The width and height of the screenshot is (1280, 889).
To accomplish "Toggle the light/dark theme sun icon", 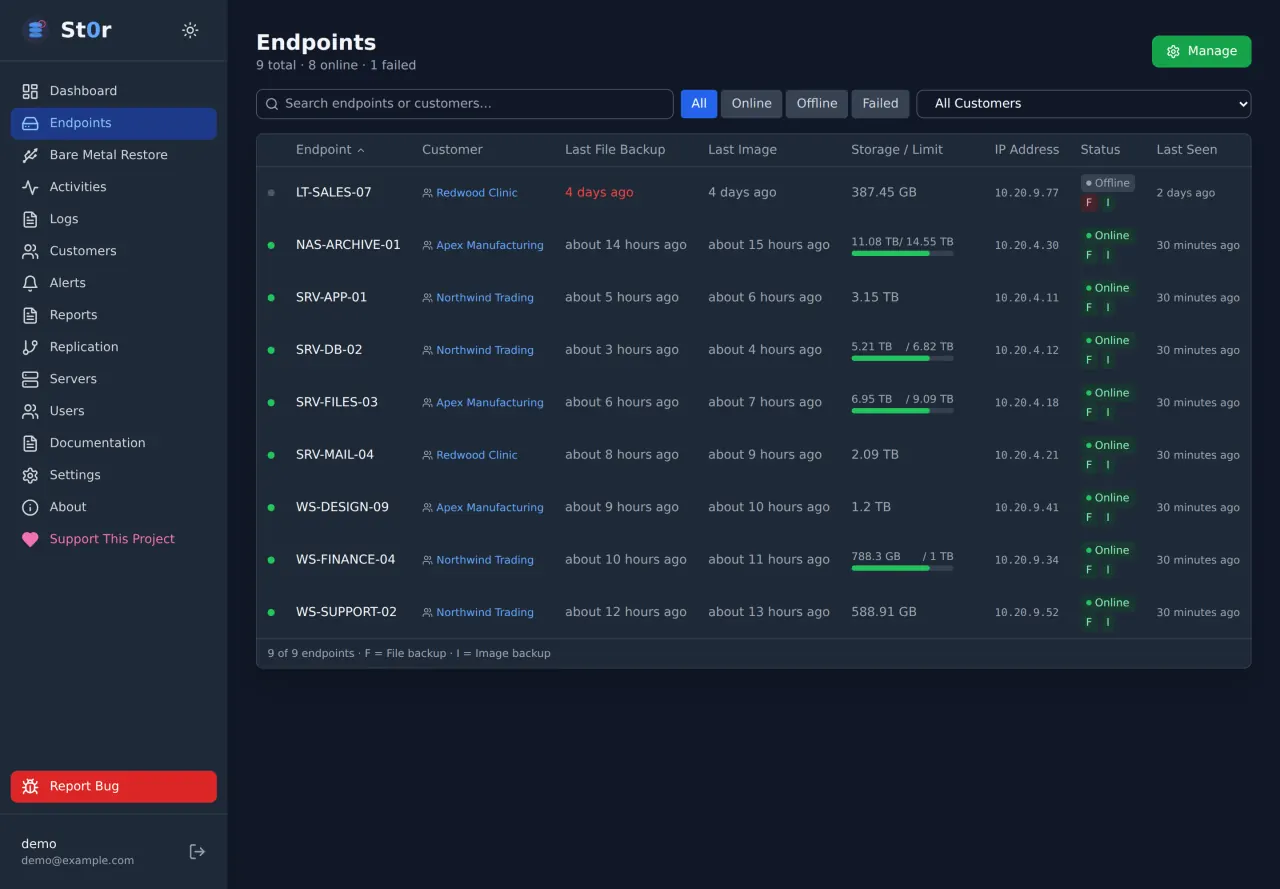I will [190, 30].
